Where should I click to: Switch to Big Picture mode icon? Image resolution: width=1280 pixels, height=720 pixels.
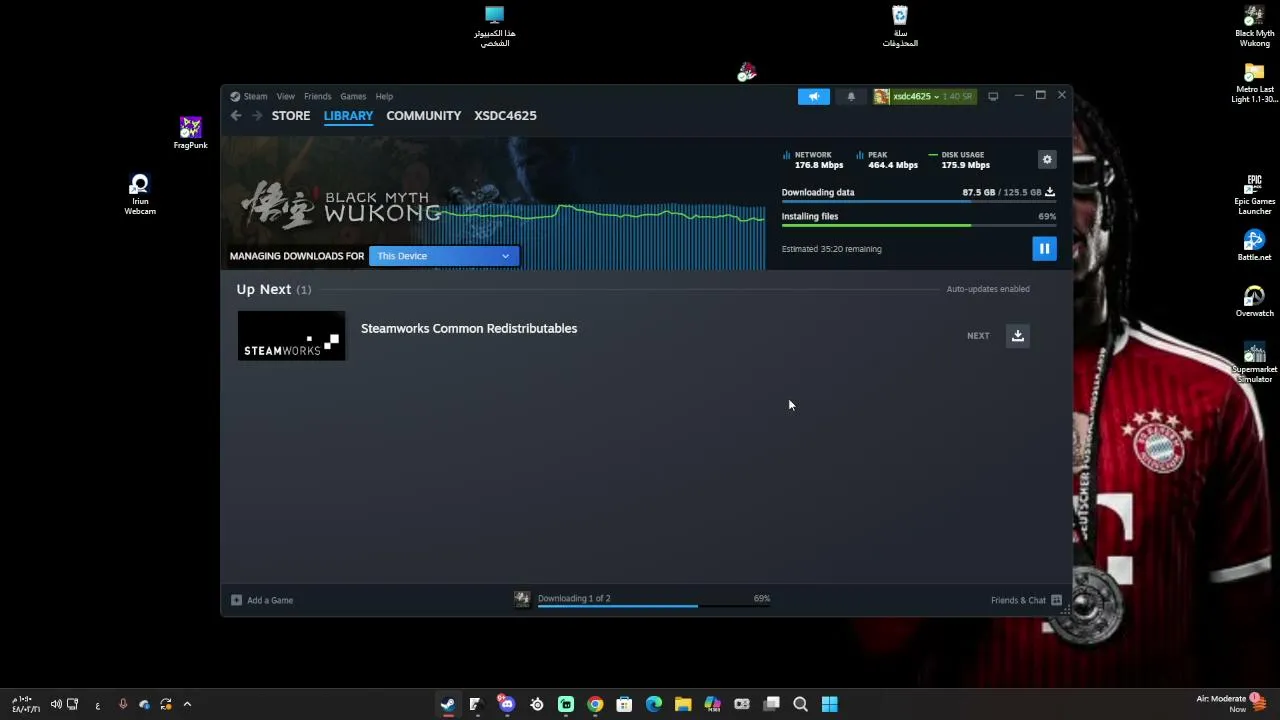coord(993,96)
